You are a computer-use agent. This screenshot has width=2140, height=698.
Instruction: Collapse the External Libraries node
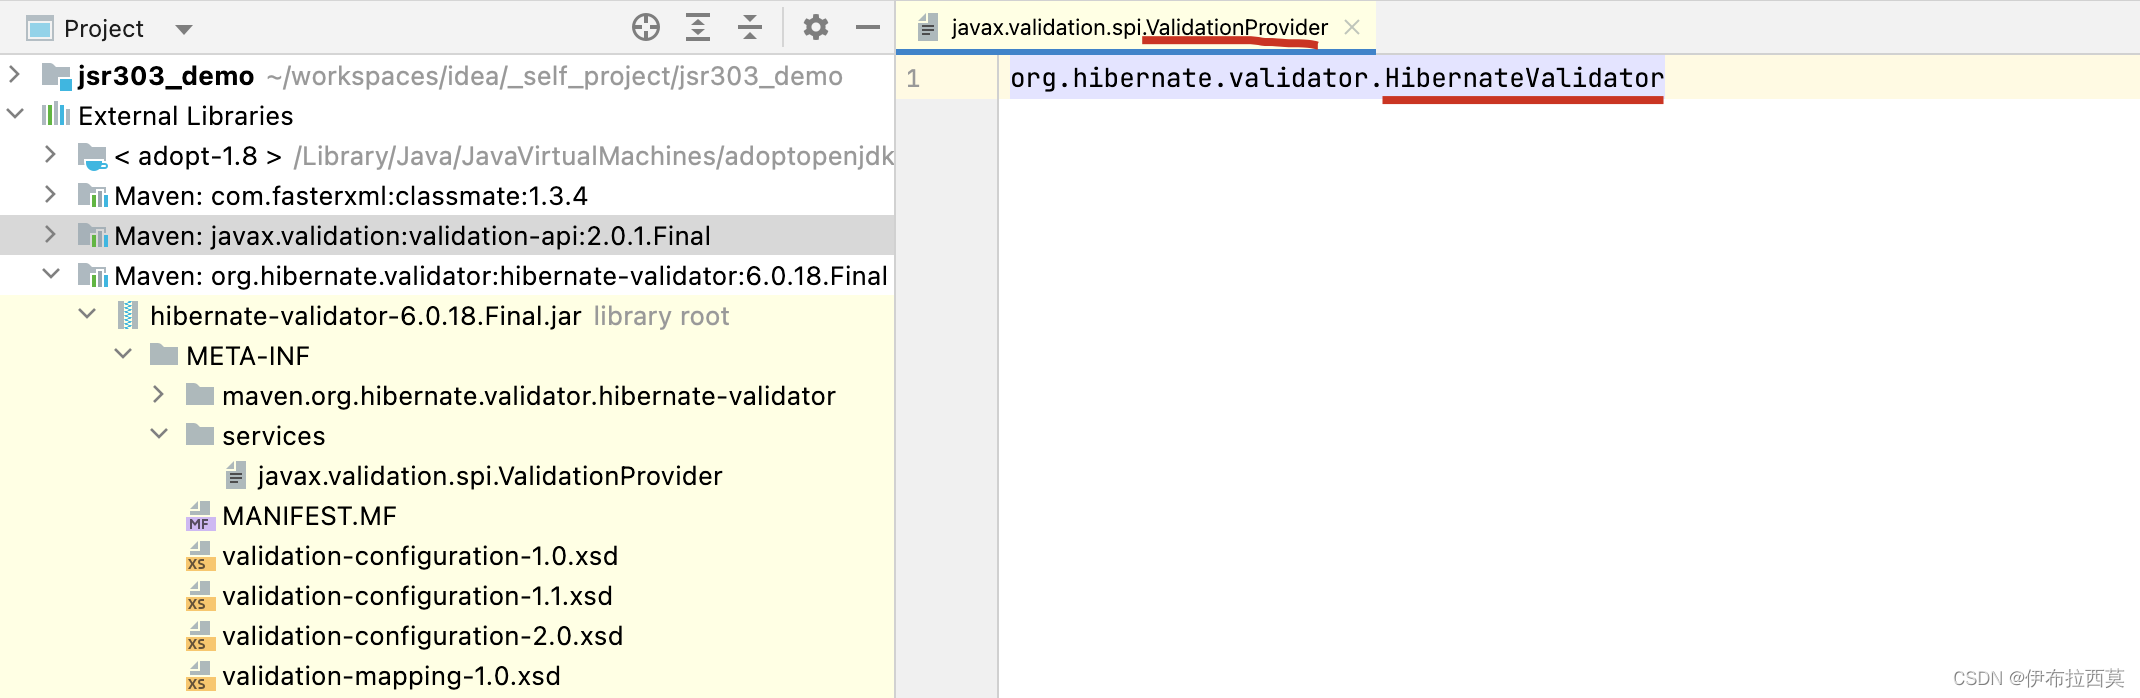[15, 114]
